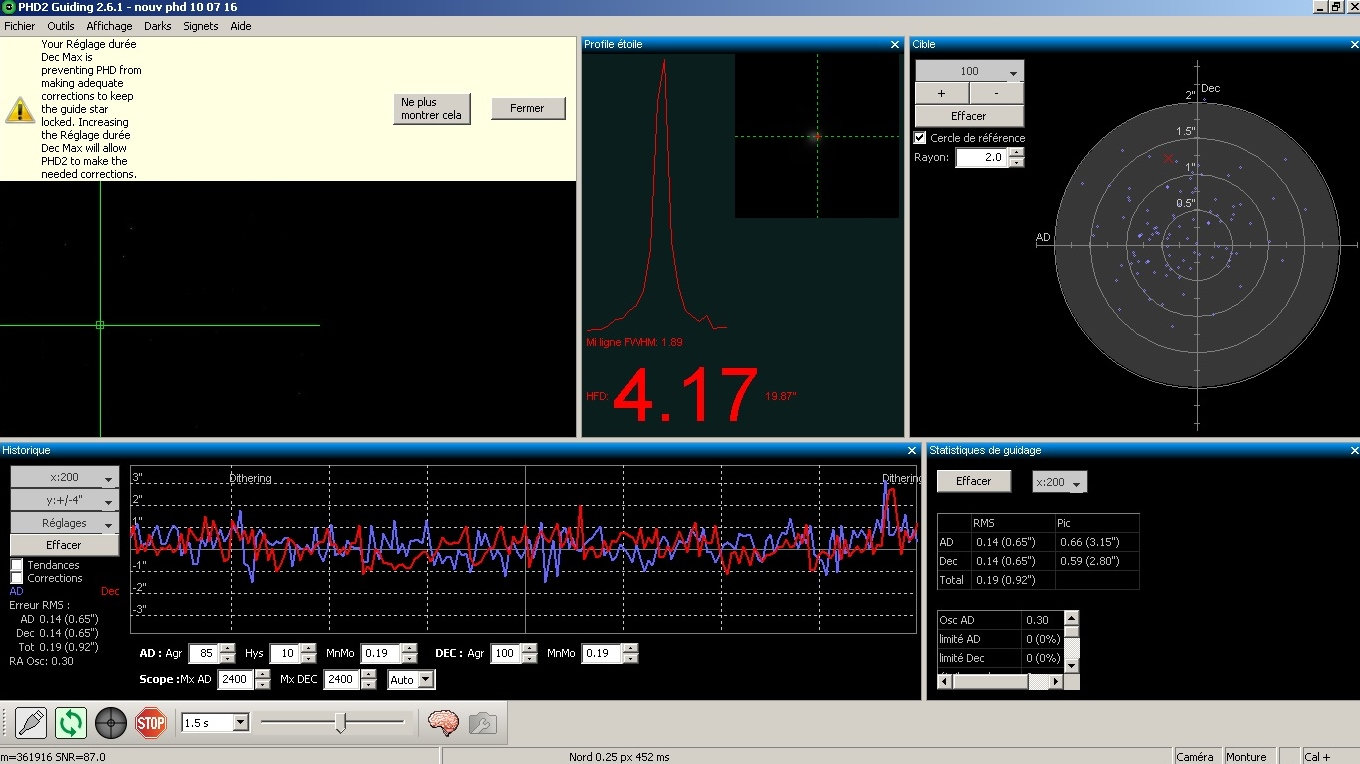Uncheck Cercle de référence checkbox
Viewport: 1360px width, 764px height.
pos(921,138)
